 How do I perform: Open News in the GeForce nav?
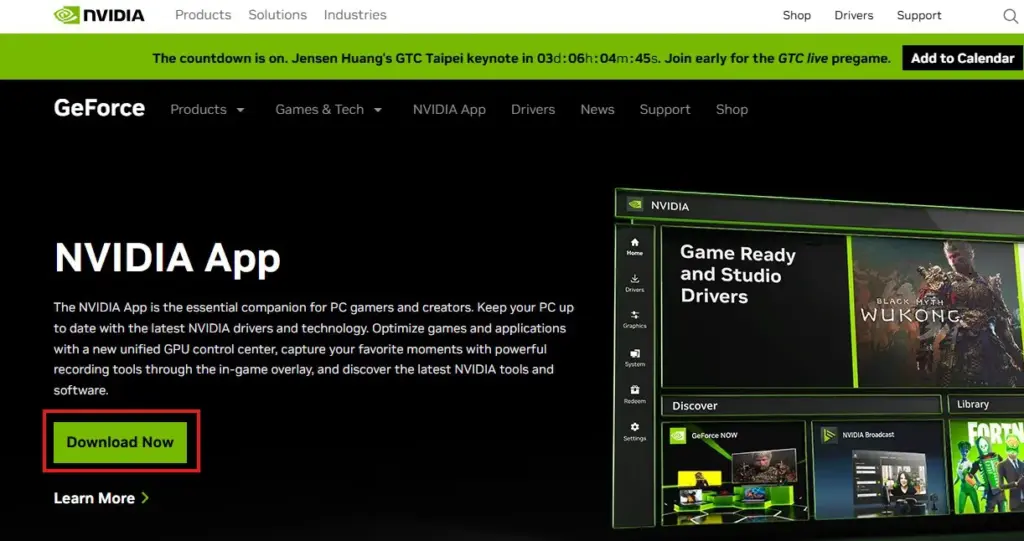pyautogui.click(x=598, y=110)
